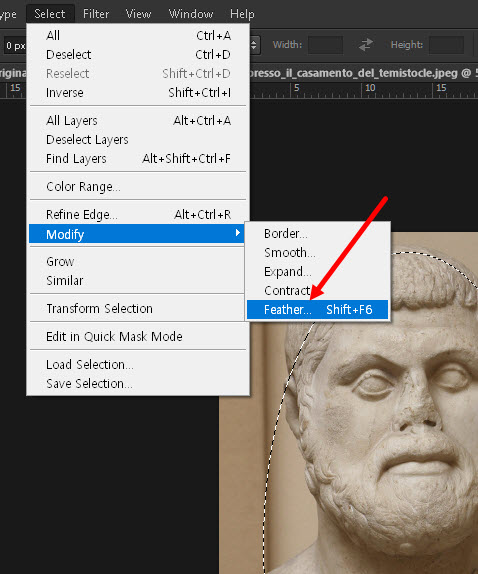Open the Filter menu
The width and height of the screenshot is (478, 574).
click(x=96, y=14)
